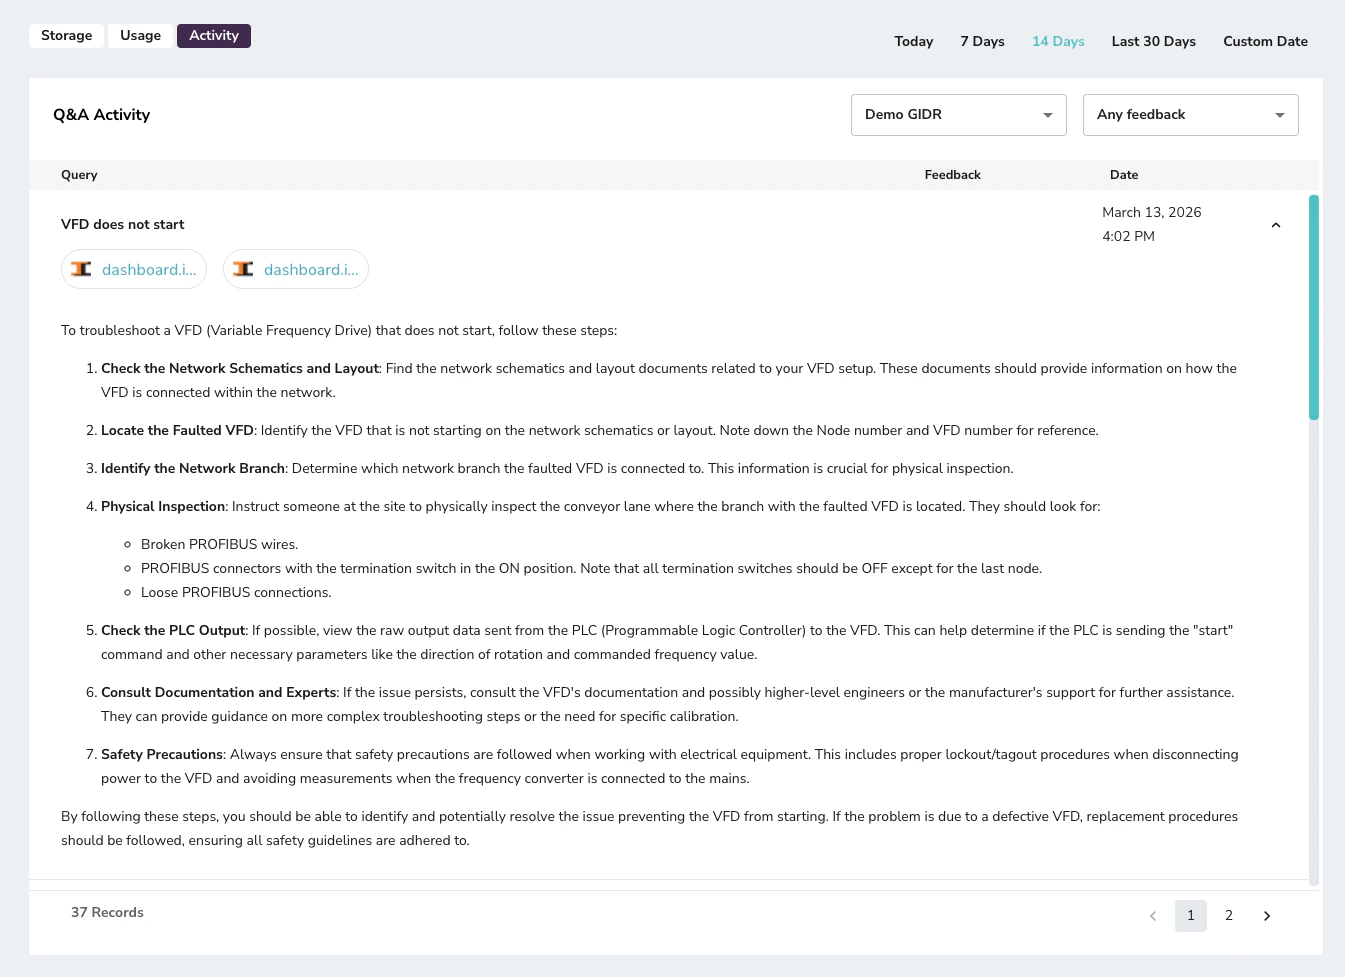The width and height of the screenshot is (1345, 977).
Task: Choose the Last 30 Days range
Action: (1154, 42)
